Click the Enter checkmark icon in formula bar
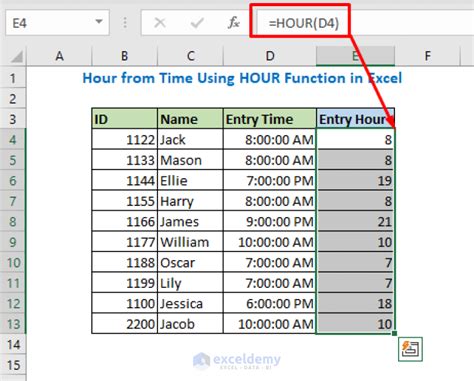Image resolution: width=474 pixels, height=381 pixels. coord(197,23)
